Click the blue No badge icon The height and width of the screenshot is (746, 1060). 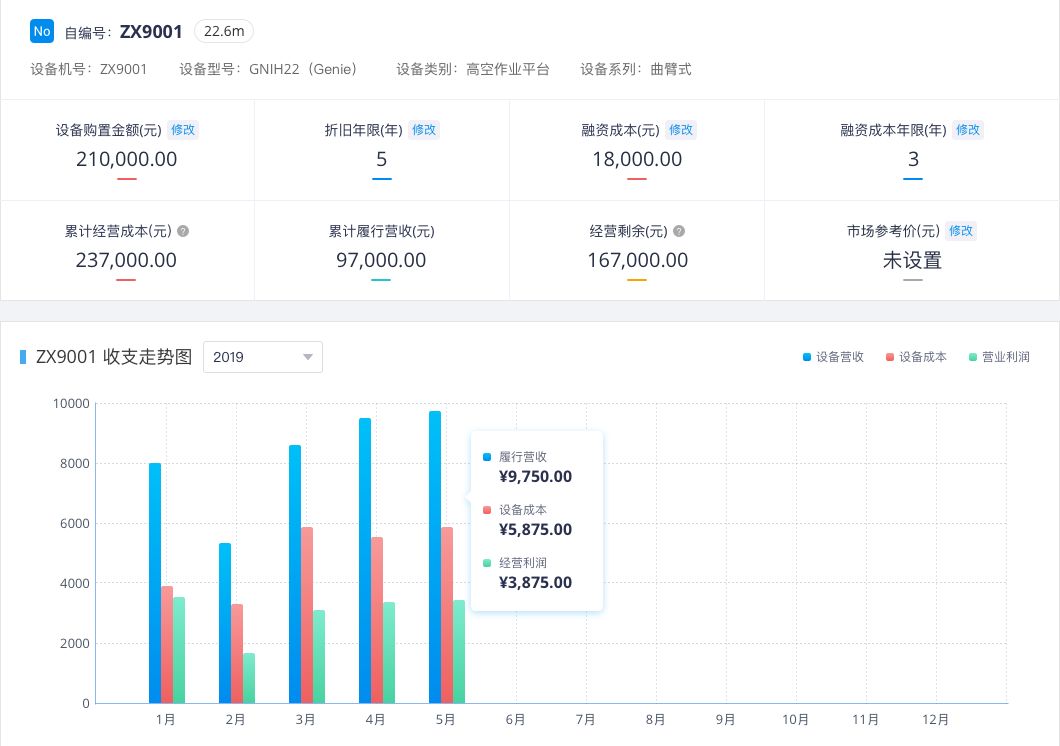[42, 31]
